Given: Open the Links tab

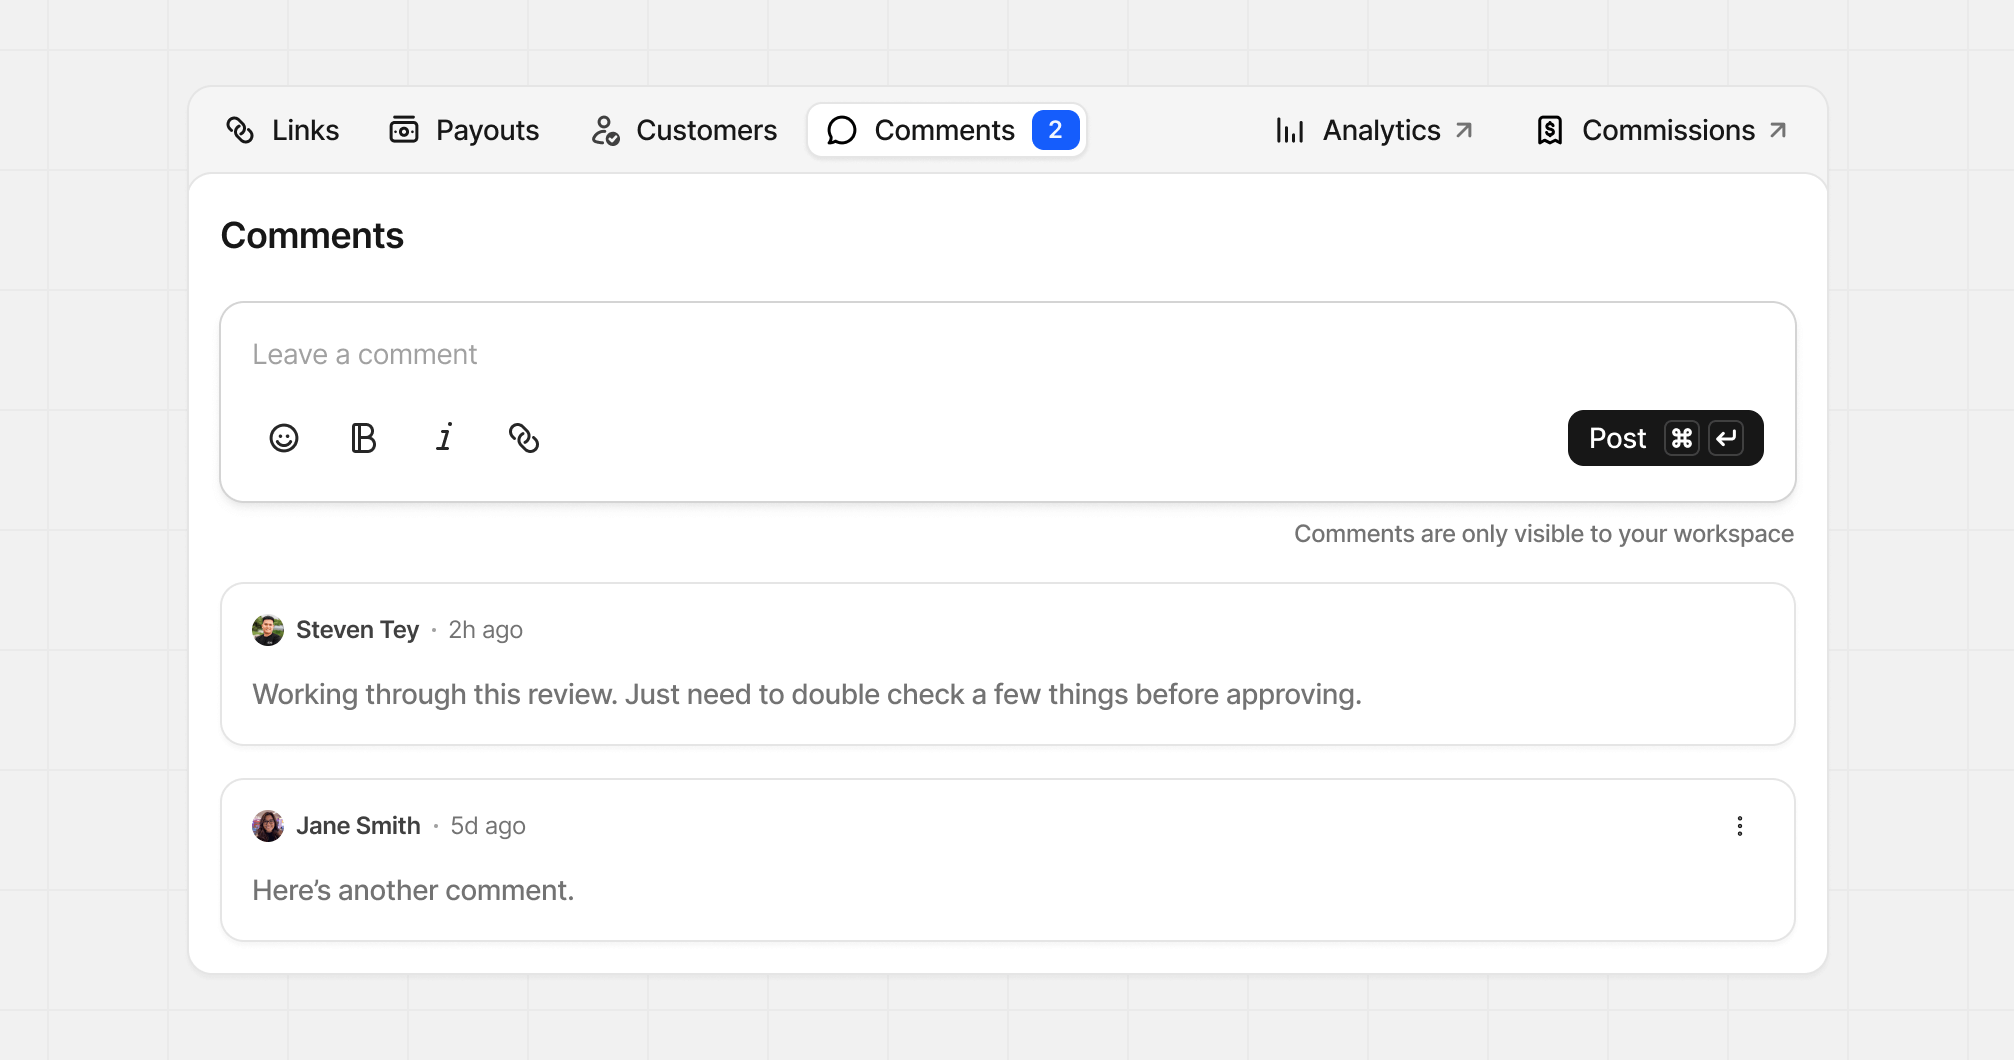Looking at the screenshot, I should pyautogui.click(x=282, y=130).
